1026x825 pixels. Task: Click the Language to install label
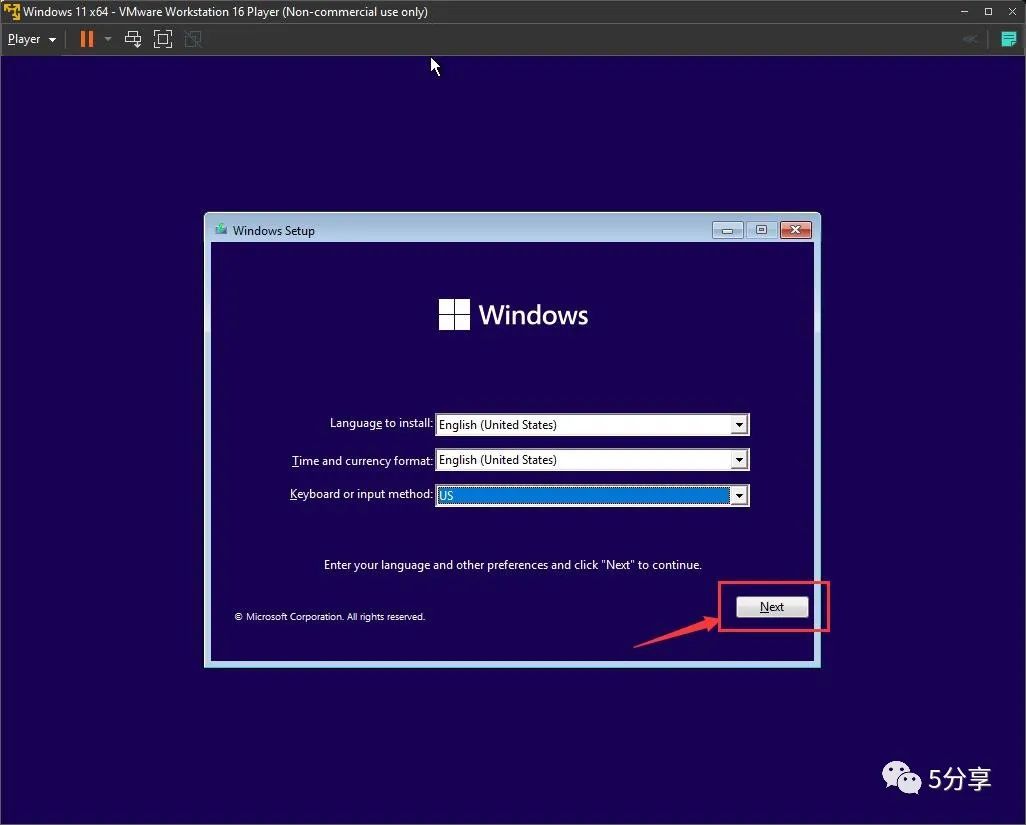point(381,423)
